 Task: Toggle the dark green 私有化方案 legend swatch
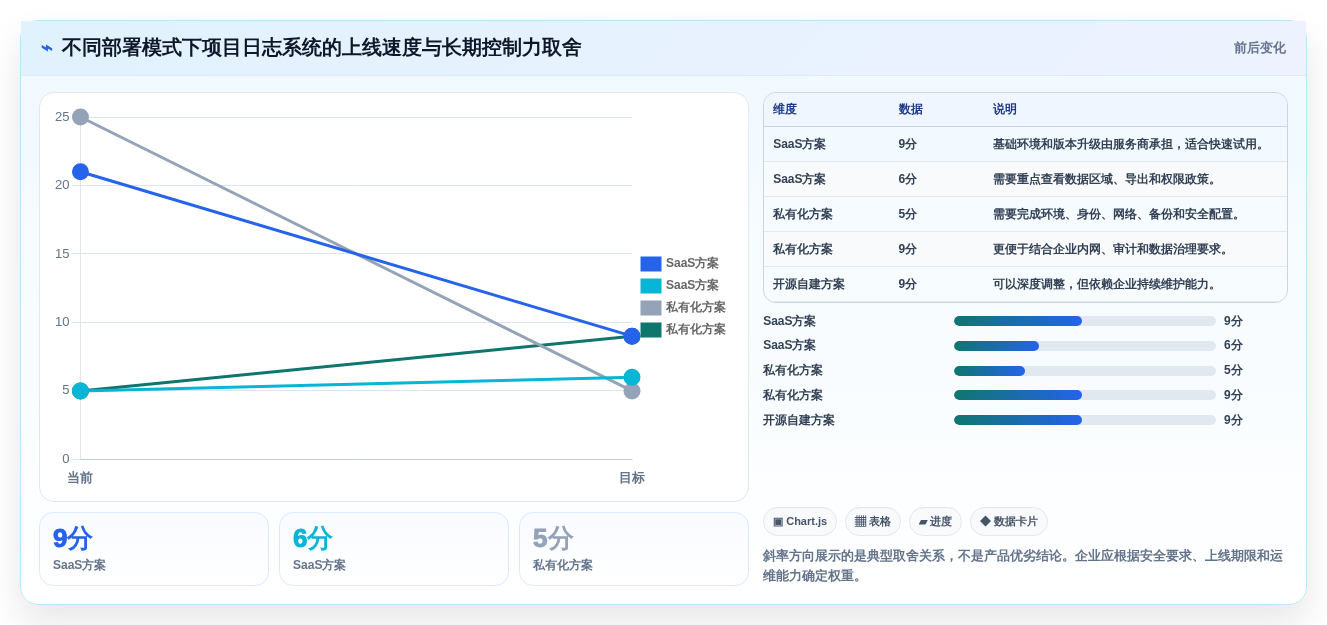(651, 330)
